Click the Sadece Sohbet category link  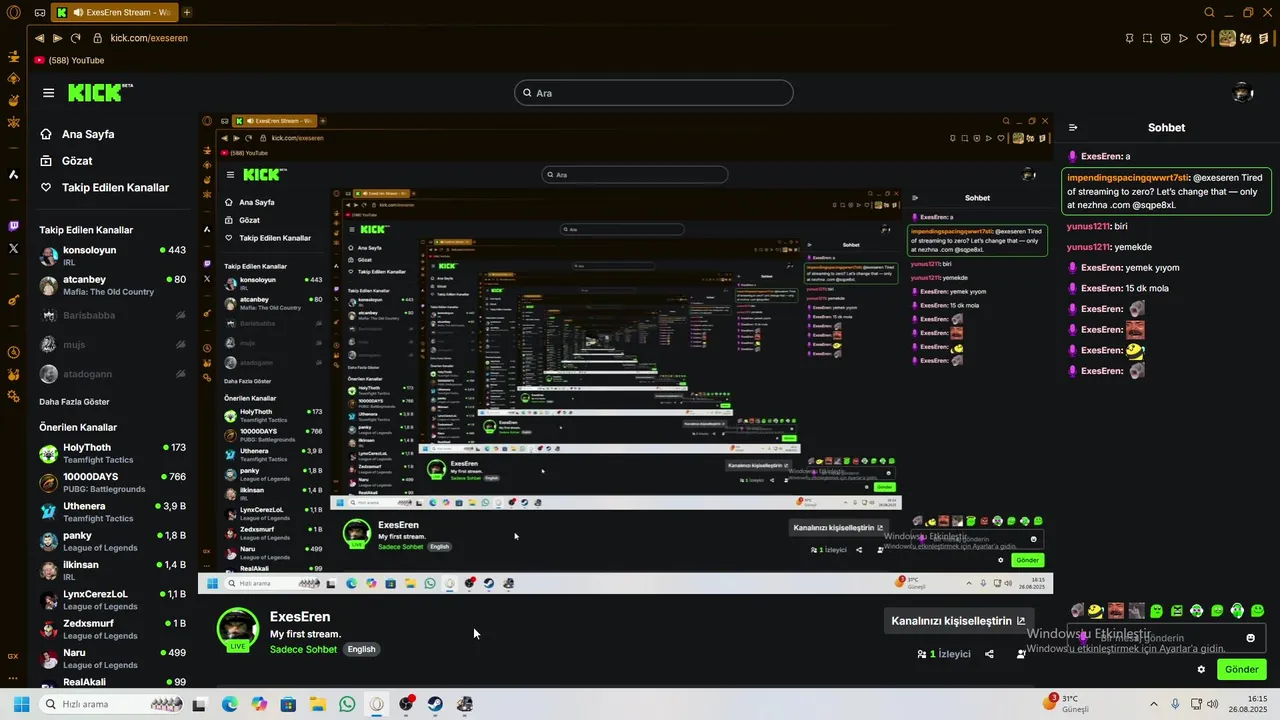point(303,649)
